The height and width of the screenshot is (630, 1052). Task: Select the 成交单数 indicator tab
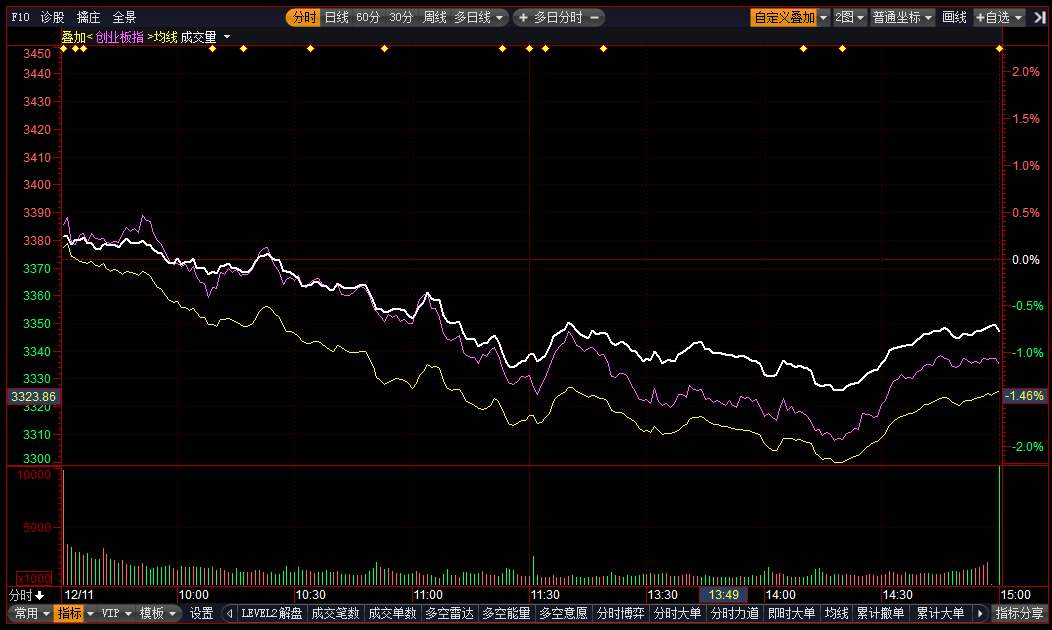(392, 613)
